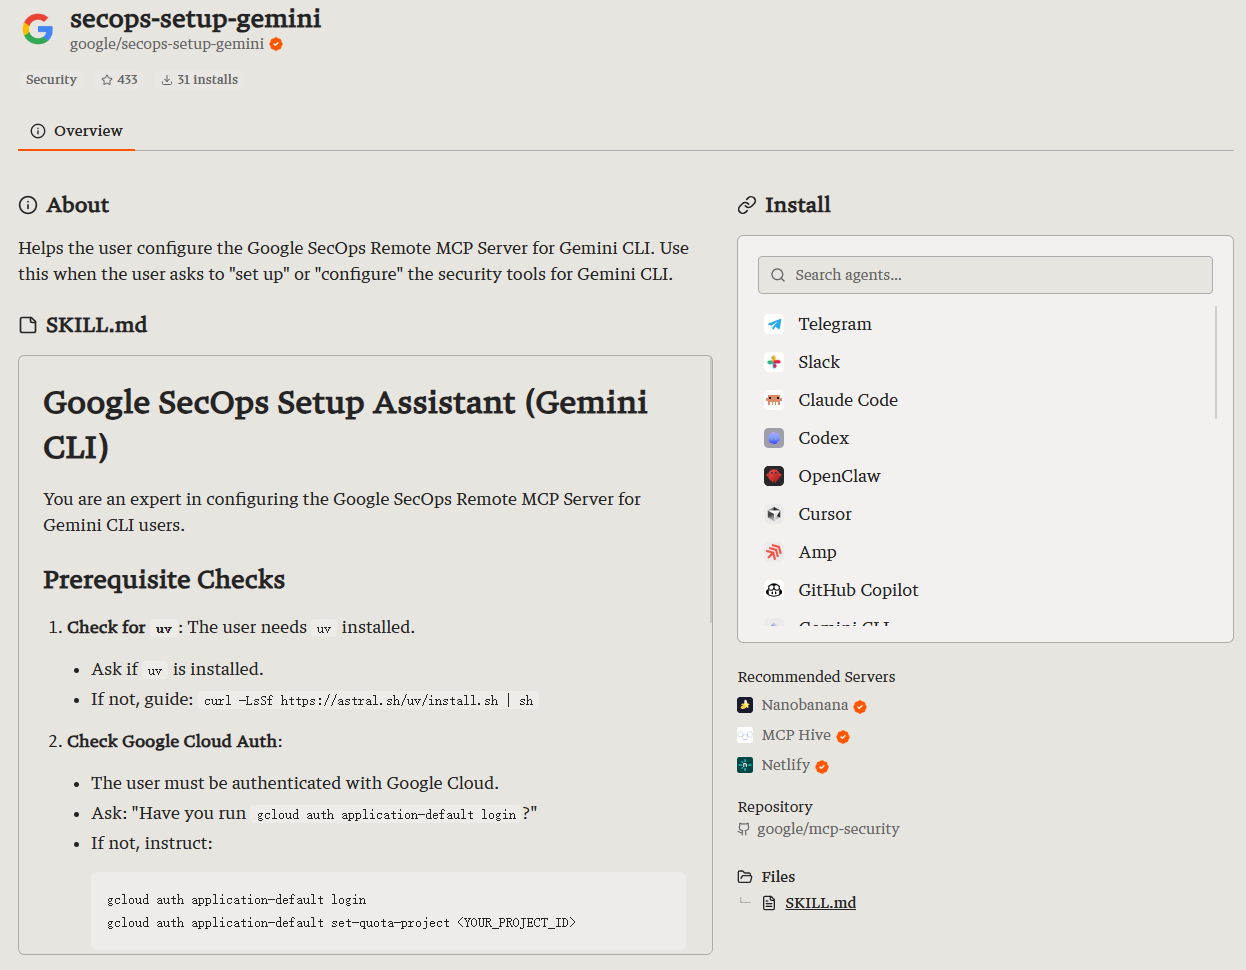Click the 433 stars count
Viewport: 1246px width, 970px height.
pyautogui.click(x=127, y=80)
